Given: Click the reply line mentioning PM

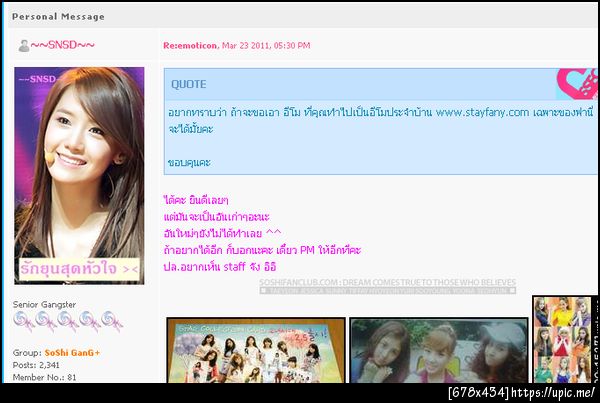Looking at the screenshot, I should [x=262, y=250].
